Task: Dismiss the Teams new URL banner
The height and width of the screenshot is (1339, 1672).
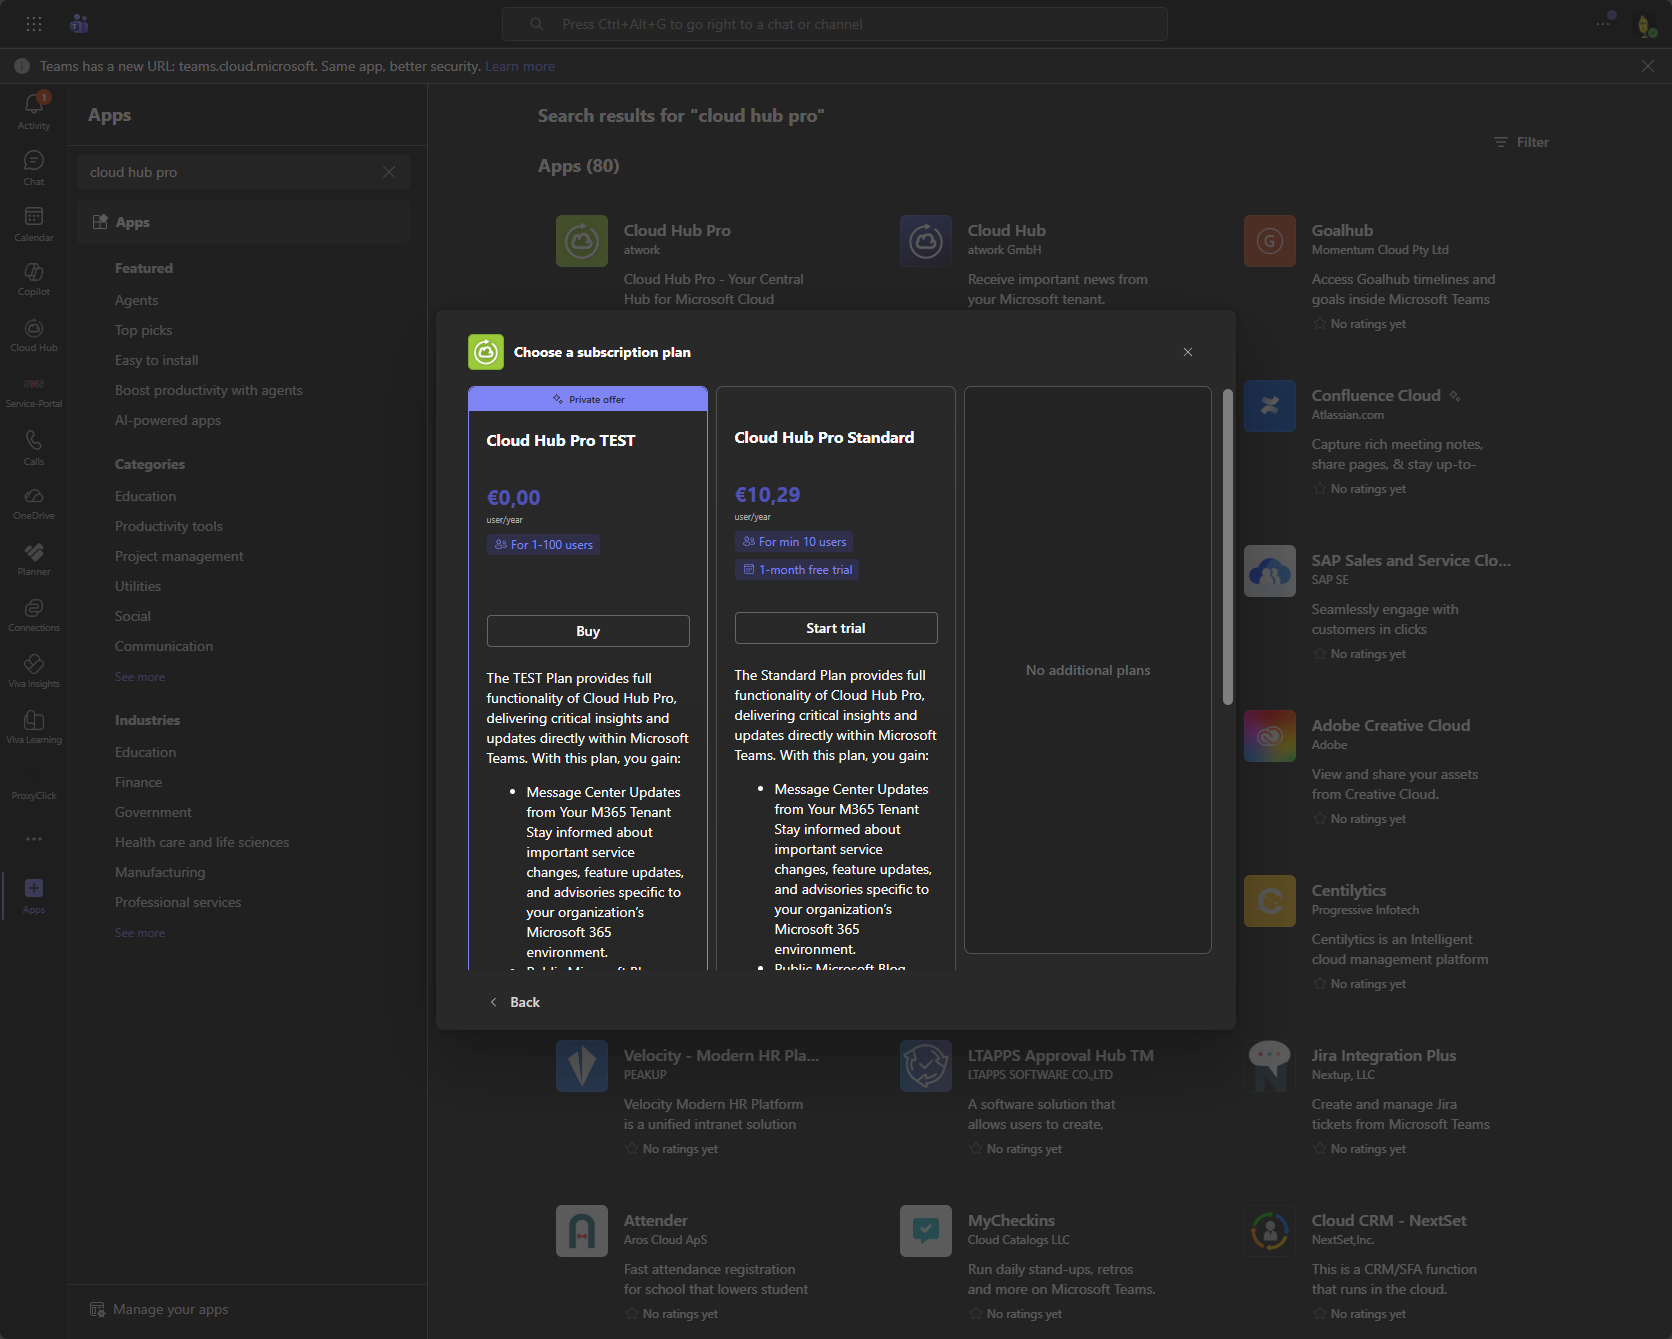Action: pyautogui.click(x=1648, y=66)
